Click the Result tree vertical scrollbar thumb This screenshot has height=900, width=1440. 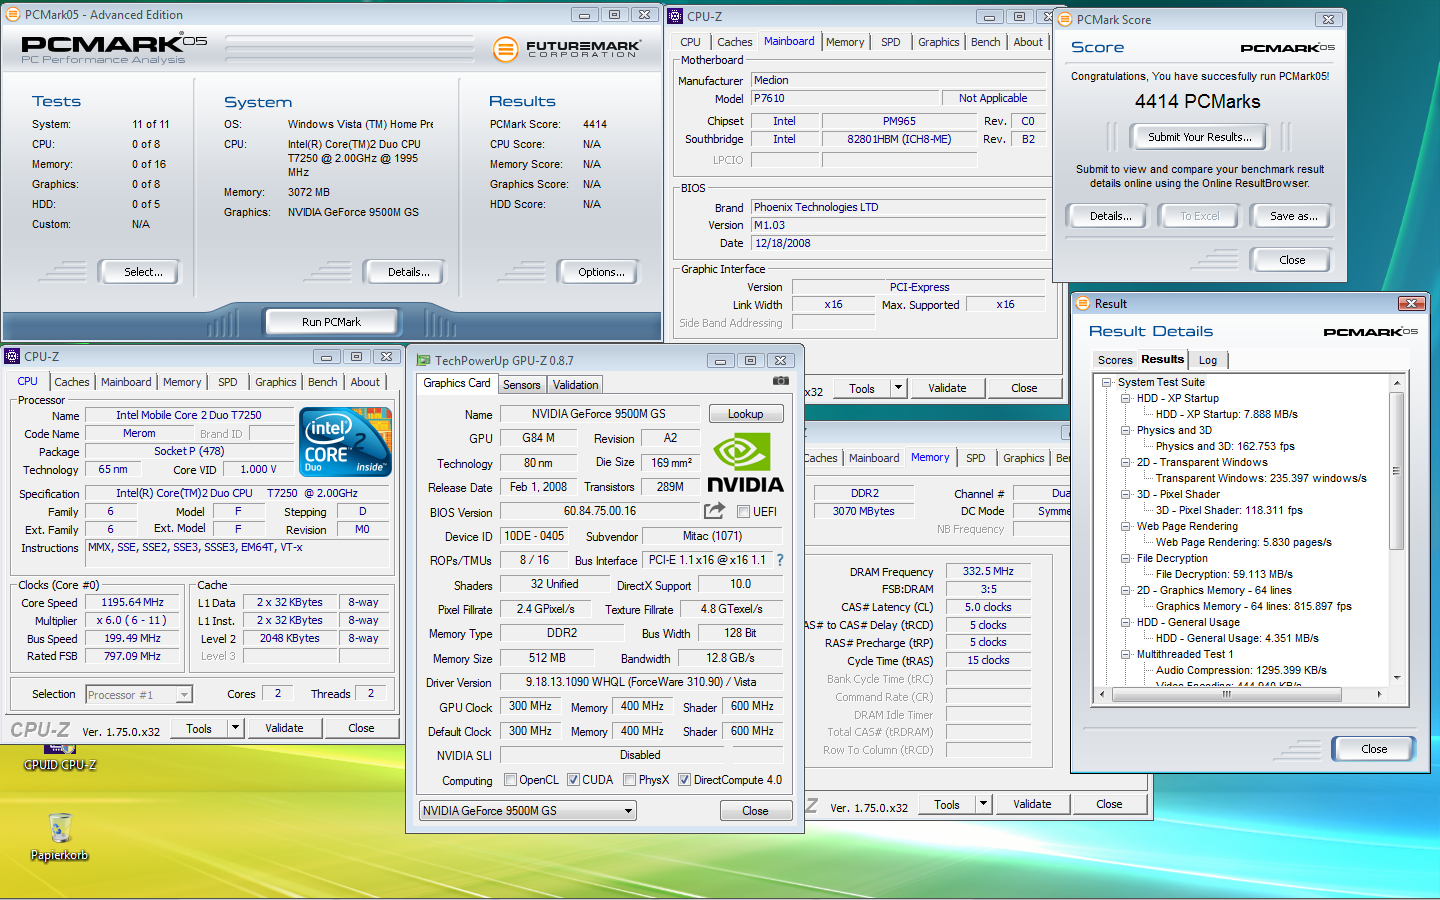coord(1397,471)
